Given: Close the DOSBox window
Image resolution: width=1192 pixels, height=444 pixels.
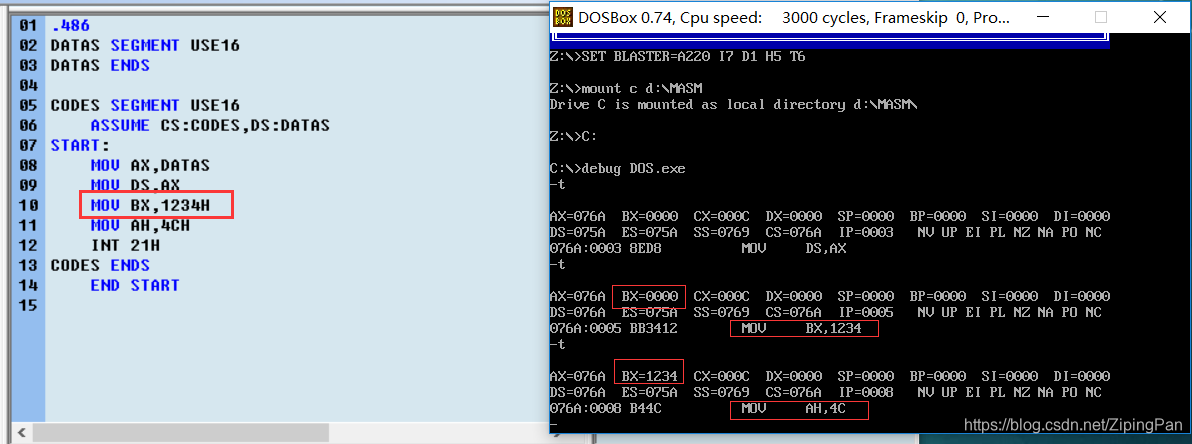Looking at the screenshot, I should [x=1159, y=17].
